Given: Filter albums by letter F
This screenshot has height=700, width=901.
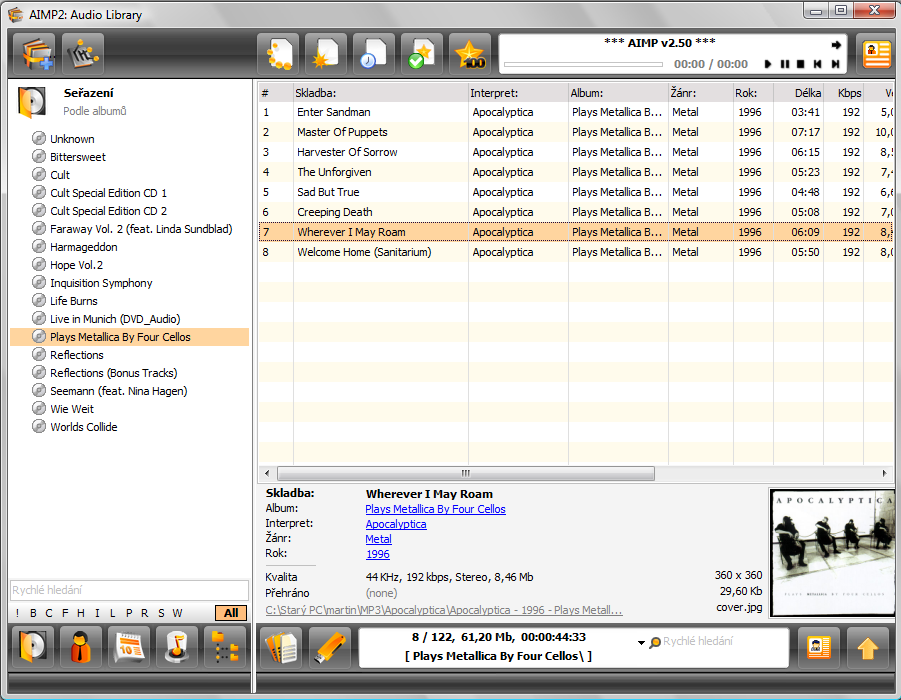Looking at the screenshot, I should [x=65, y=613].
